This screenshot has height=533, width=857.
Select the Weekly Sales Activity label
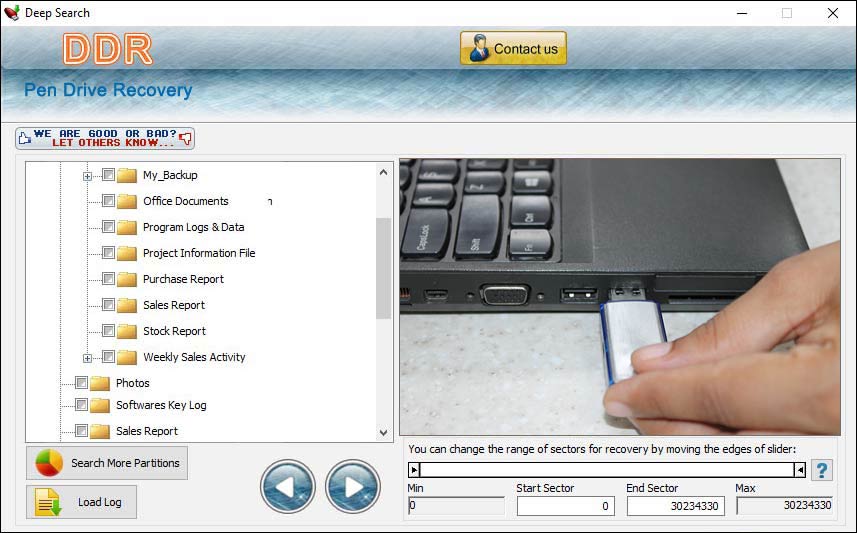[x=194, y=357]
